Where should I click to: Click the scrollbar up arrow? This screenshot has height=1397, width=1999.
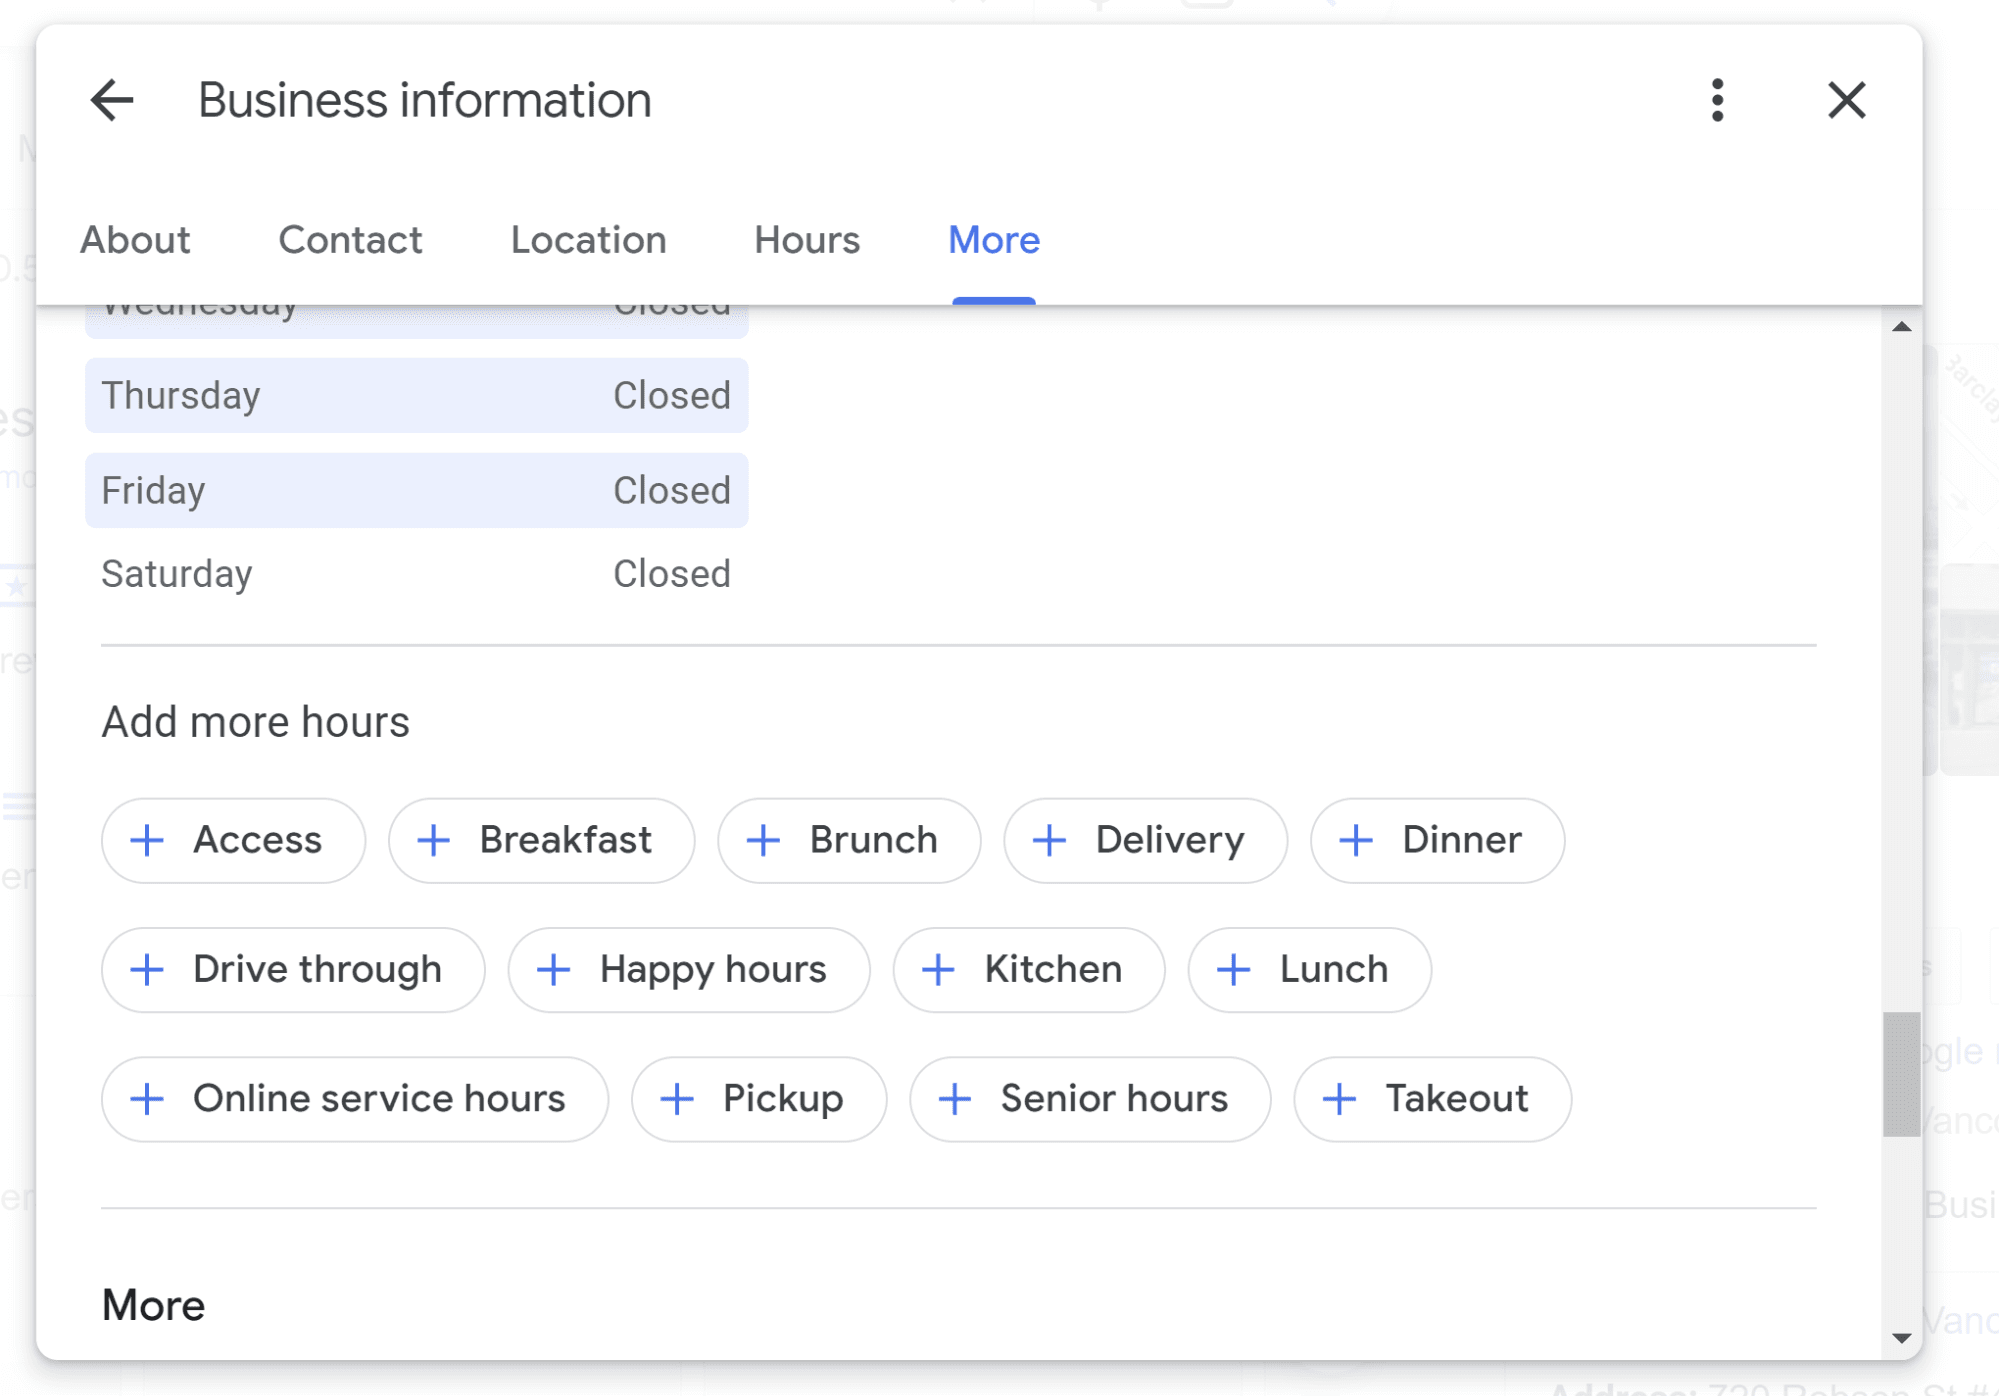(1902, 327)
